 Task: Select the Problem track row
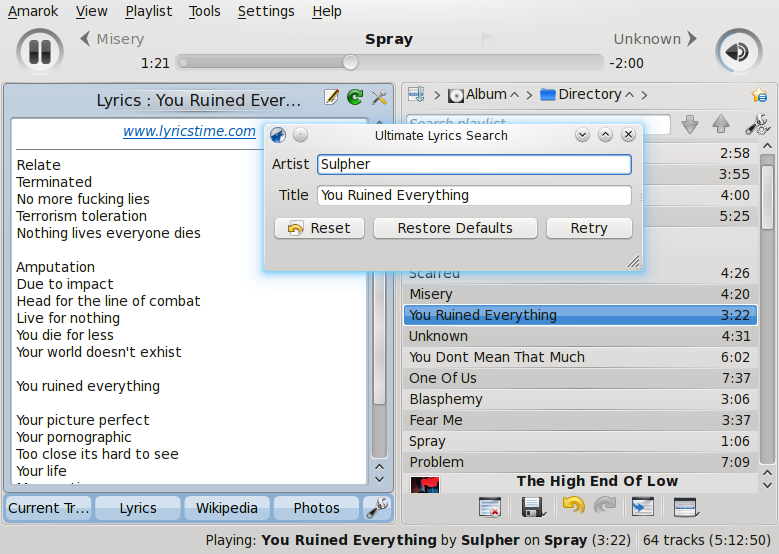point(580,462)
